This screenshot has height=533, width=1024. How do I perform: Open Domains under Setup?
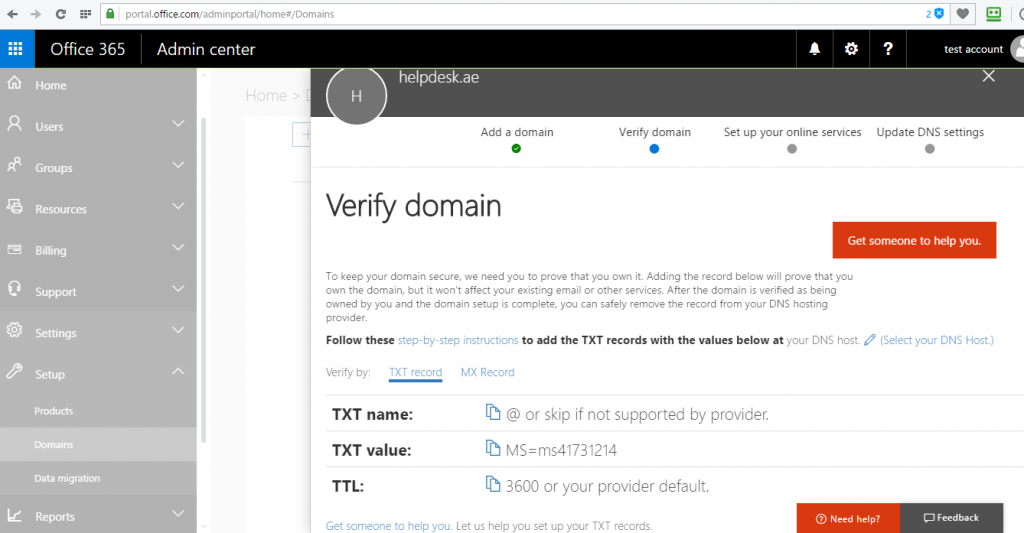(54, 444)
